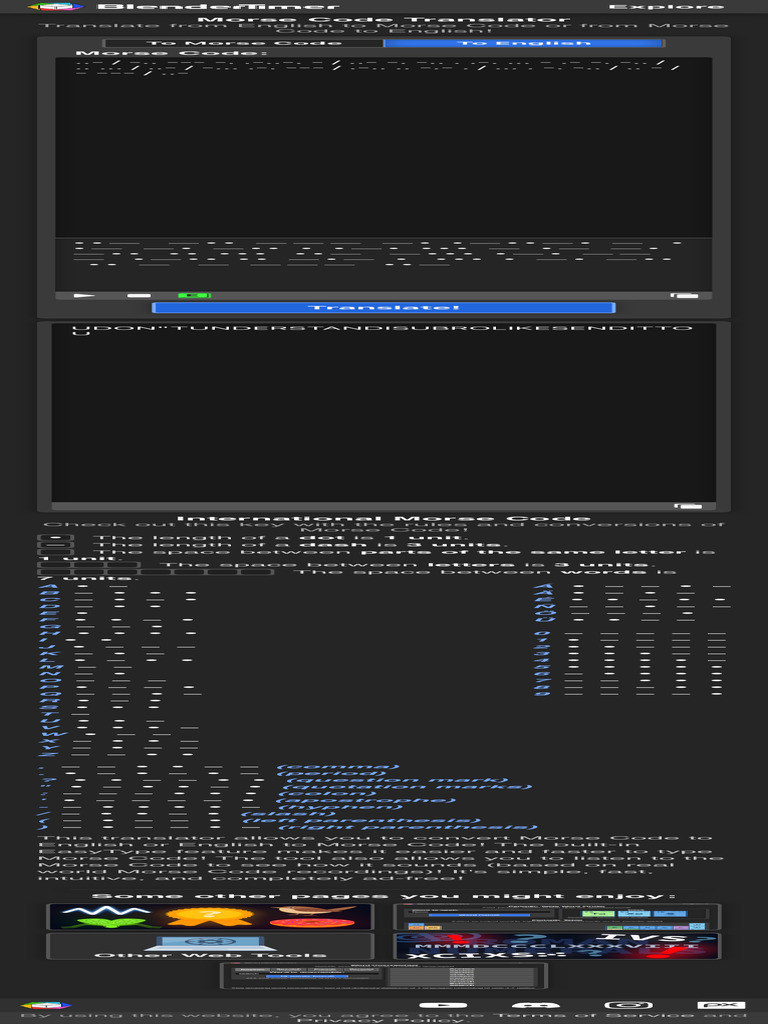Switch to the To Morse Code tab
Viewport: 768px width, 1024px height.
tap(244, 43)
